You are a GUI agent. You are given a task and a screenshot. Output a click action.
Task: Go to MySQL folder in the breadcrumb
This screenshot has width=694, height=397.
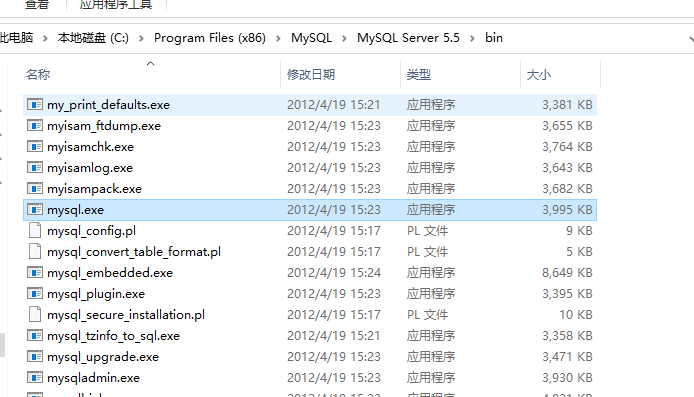click(312, 38)
